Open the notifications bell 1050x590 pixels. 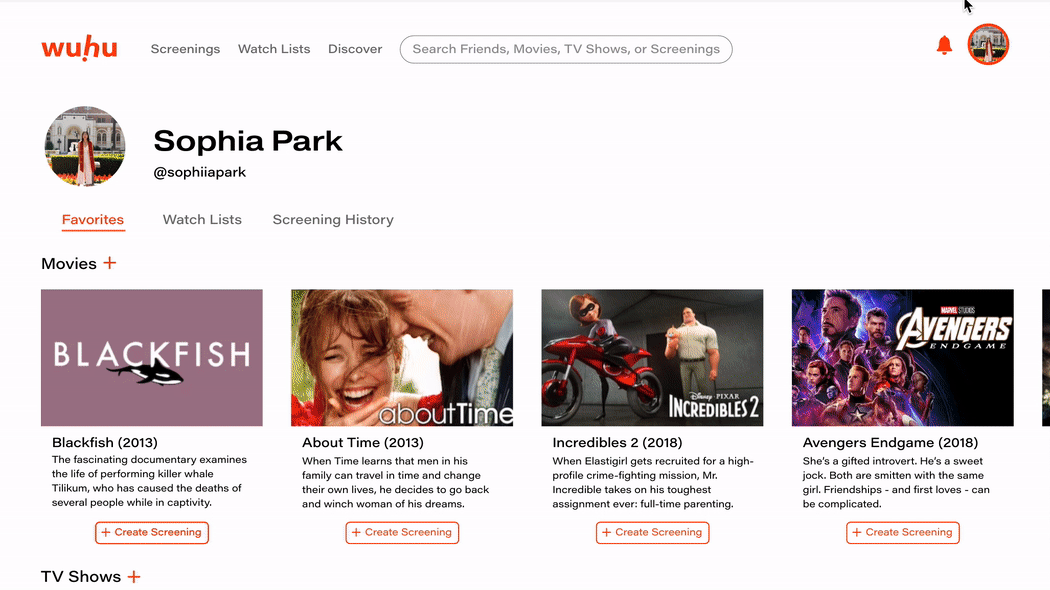click(944, 45)
